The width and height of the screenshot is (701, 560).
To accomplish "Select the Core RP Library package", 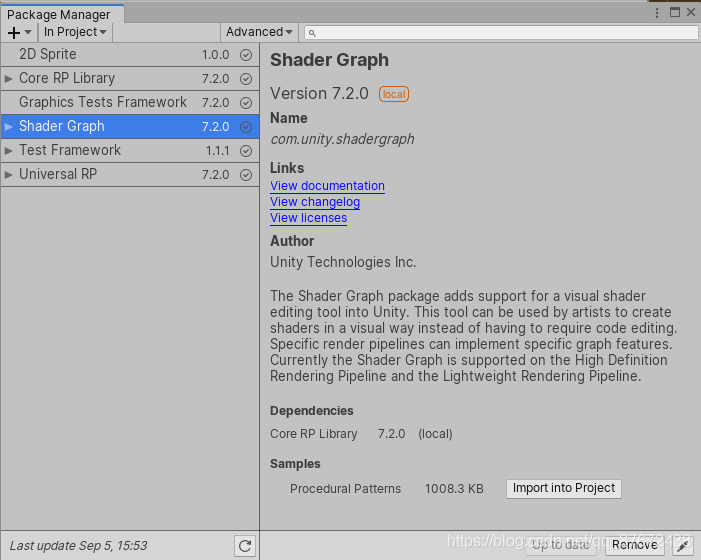I will point(130,79).
